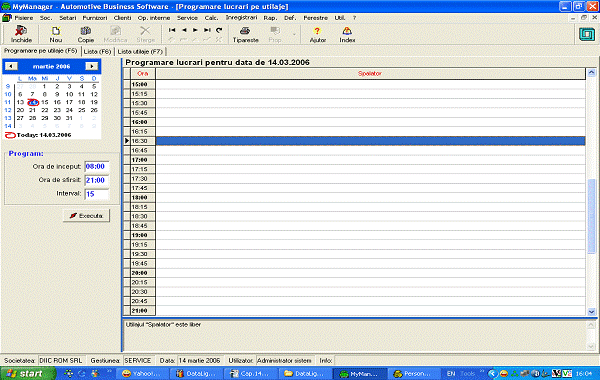Image resolution: width=600 pixels, height=380 pixels.
Task: Click the Spalator column header
Action: (370, 73)
